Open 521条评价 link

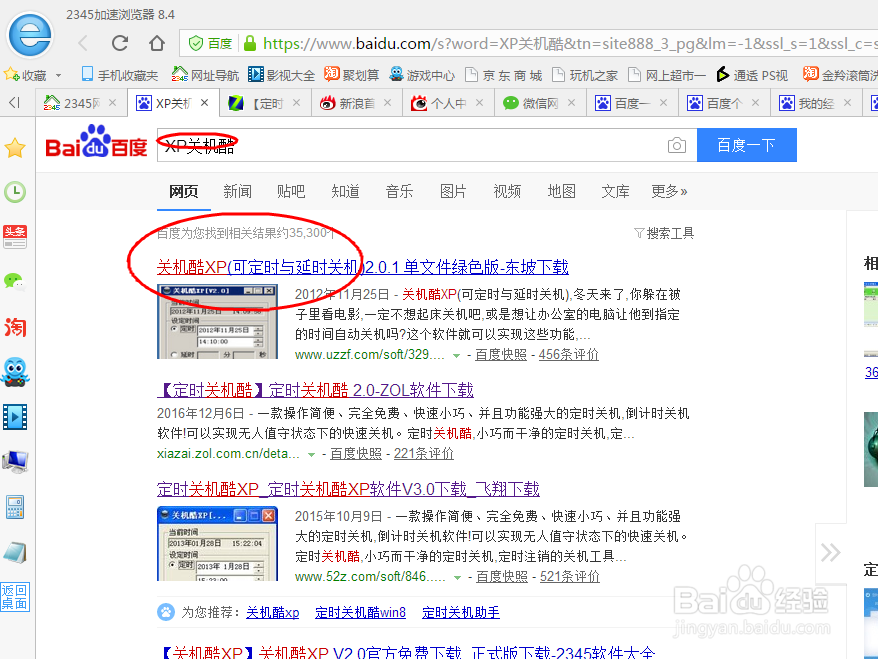click(x=569, y=576)
